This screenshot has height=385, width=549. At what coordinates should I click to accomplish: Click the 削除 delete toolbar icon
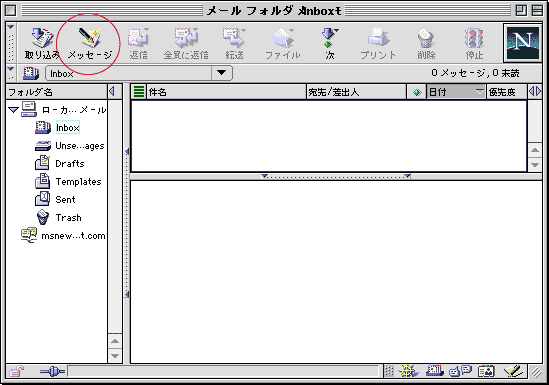tap(426, 38)
